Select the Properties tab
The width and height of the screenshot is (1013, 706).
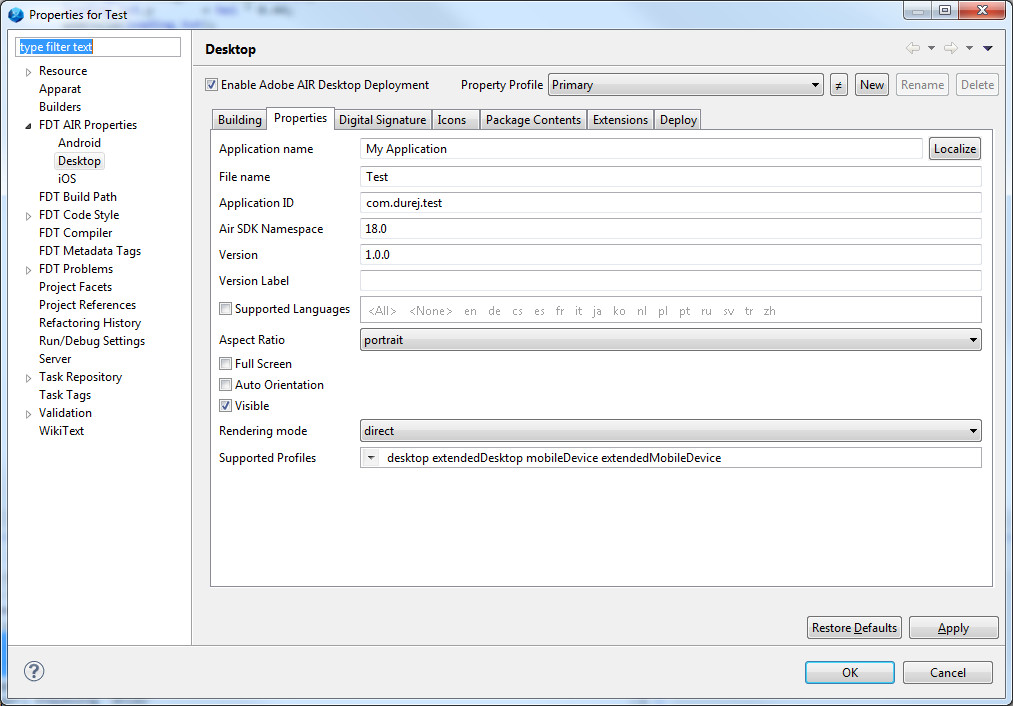(x=300, y=118)
